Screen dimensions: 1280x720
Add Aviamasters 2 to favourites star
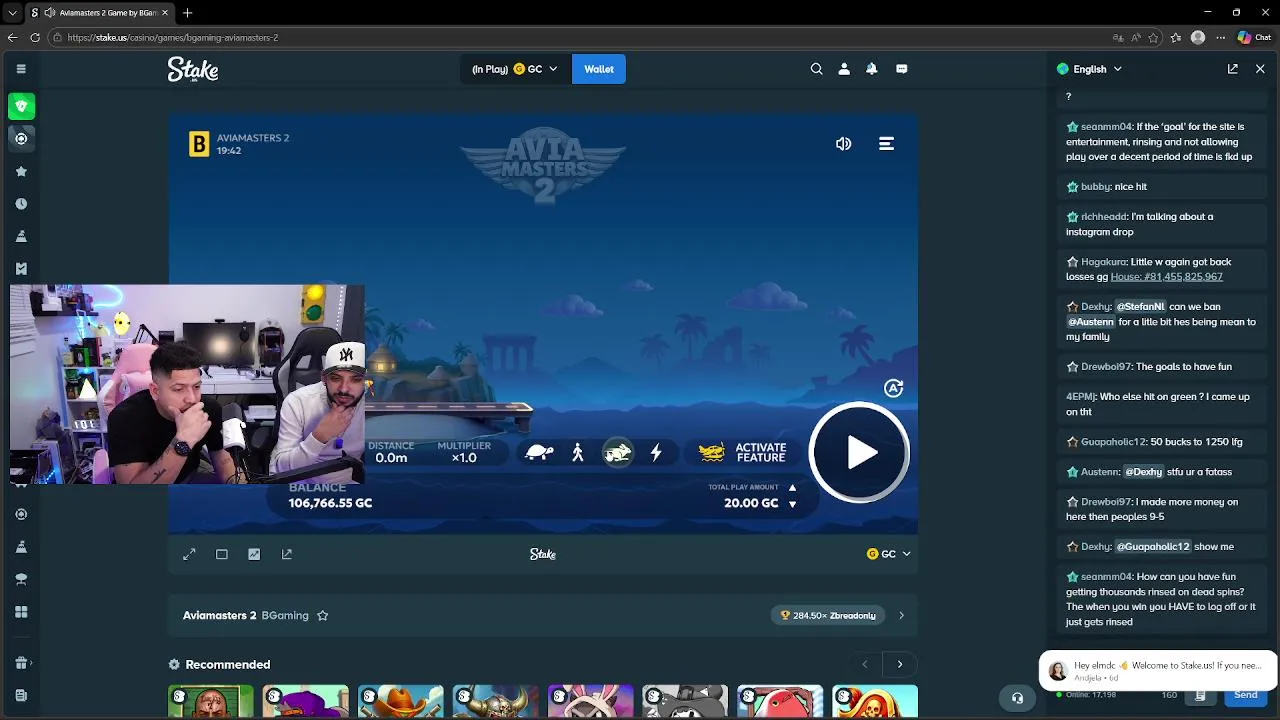[x=322, y=615]
